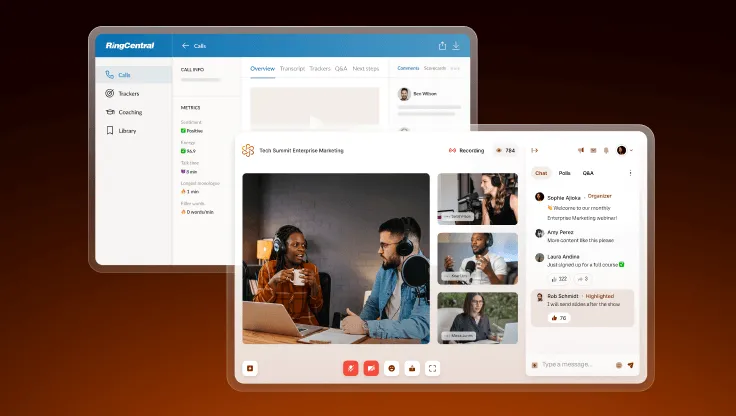Click the Highlighted label next to Rob Schmidt
This screenshot has height=416, width=736.
(x=599, y=296)
